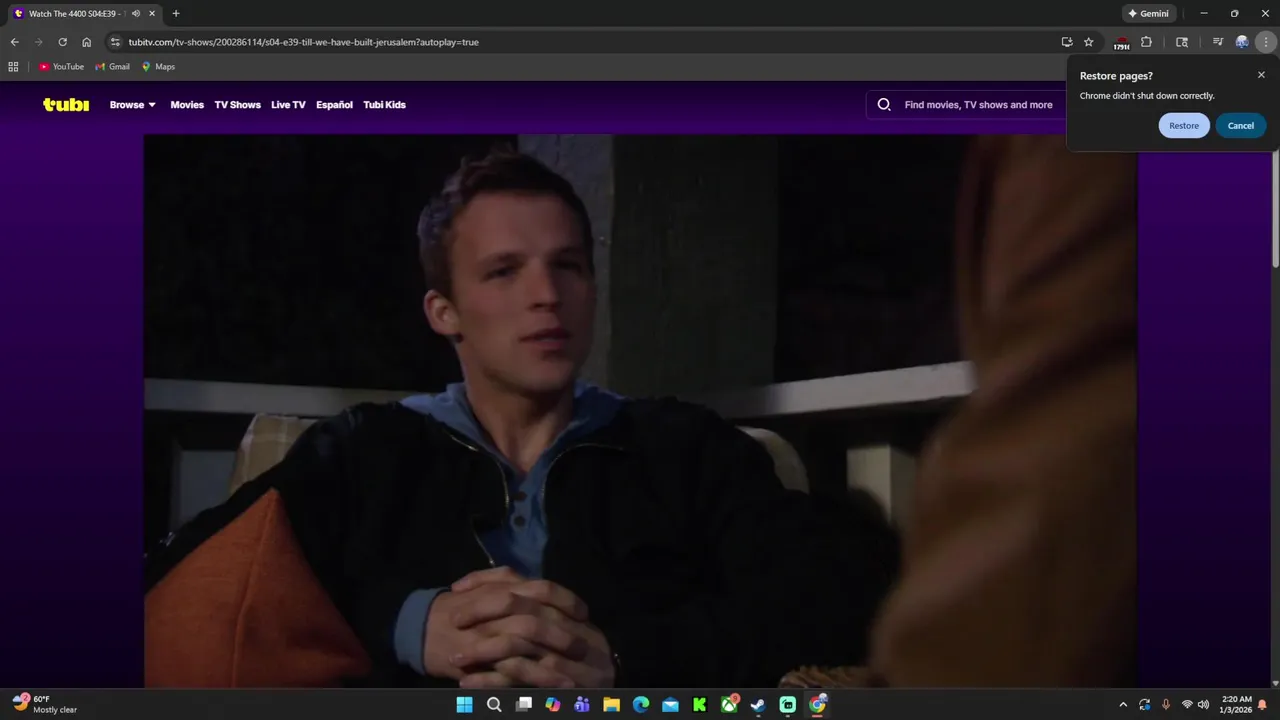Open the Windows Start menu
The width and height of the screenshot is (1280, 720).
(464, 705)
